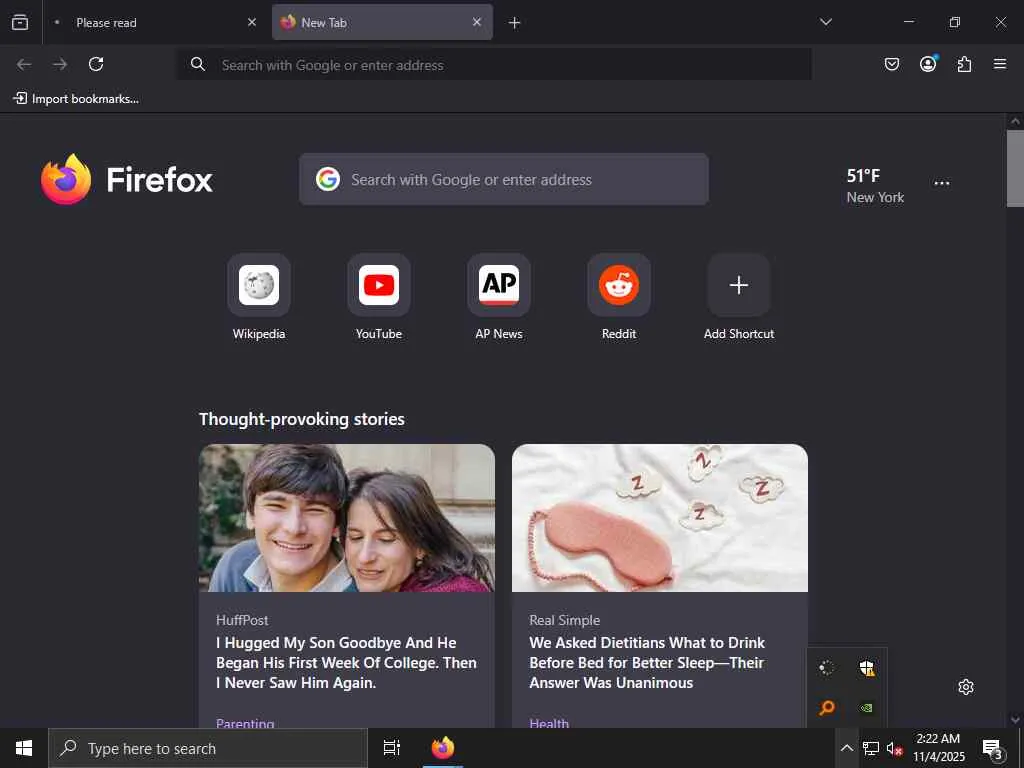Image resolution: width=1024 pixels, height=768 pixels.
Task: Click 'Import bookmarks...' in the bookmarks bar
Action: coord(76,99)
